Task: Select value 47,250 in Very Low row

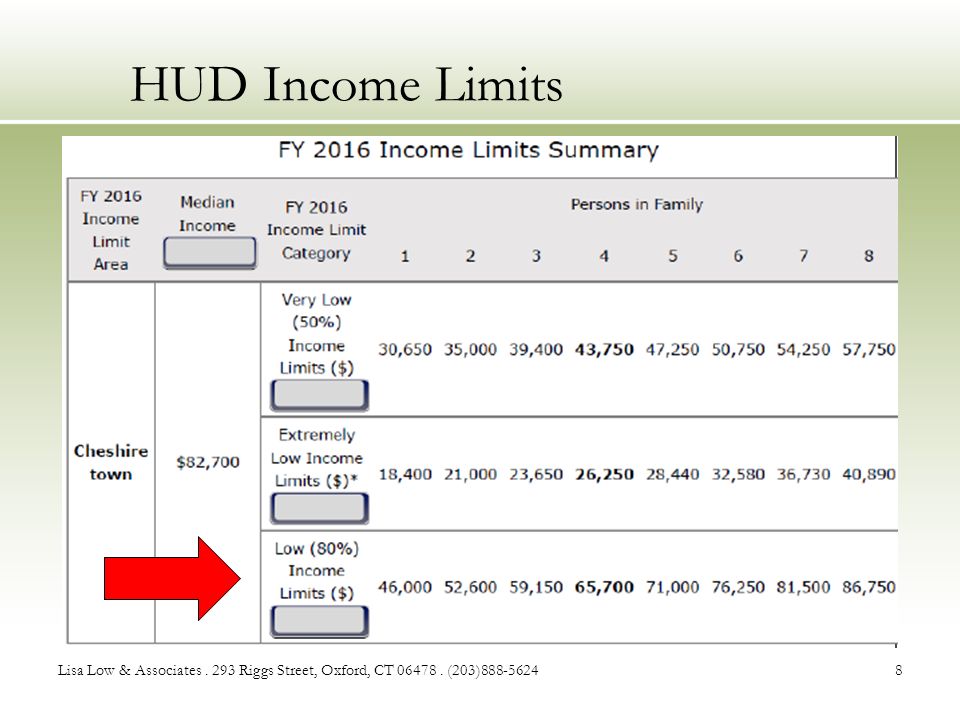Action: [x=672, y=350]
